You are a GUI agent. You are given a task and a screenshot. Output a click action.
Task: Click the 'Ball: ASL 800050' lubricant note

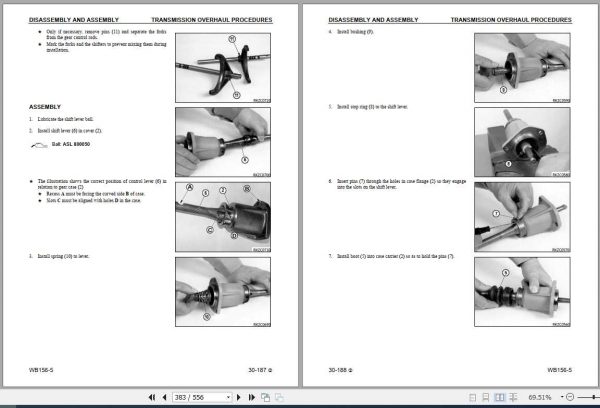point(71,144)
